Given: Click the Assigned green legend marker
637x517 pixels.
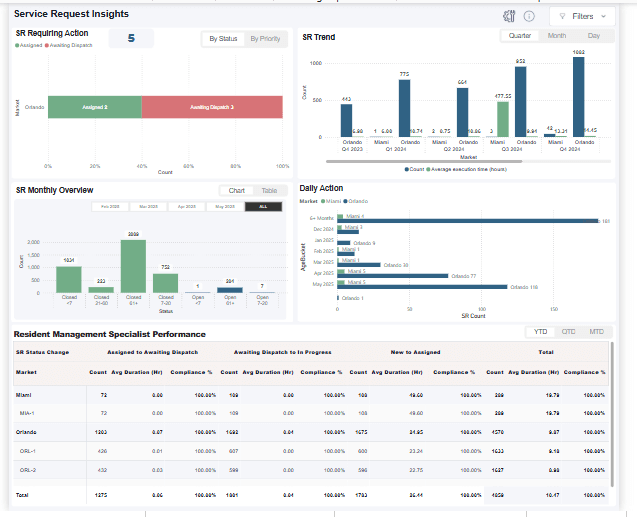Looking at the screenshot, I should [x=17, y=45].
